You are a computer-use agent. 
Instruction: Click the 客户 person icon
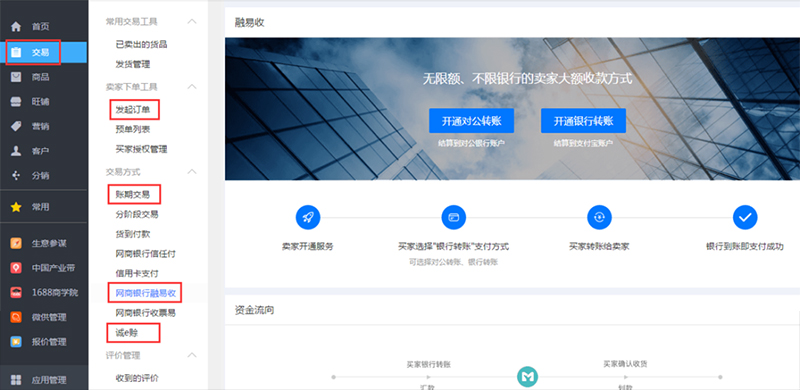[x=16, y=151]
